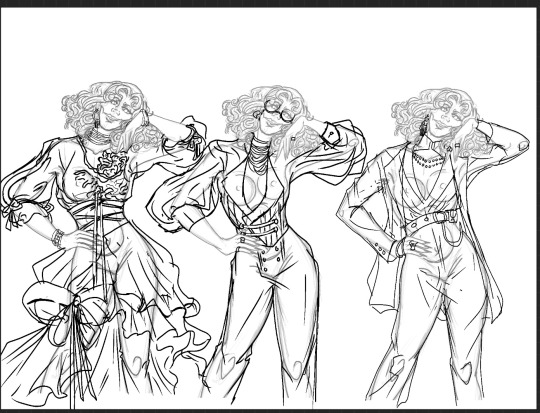540x413 pixels.
Task: Click the ruffled flower brooch on the left figure's chest
Action: click(112, 164)
